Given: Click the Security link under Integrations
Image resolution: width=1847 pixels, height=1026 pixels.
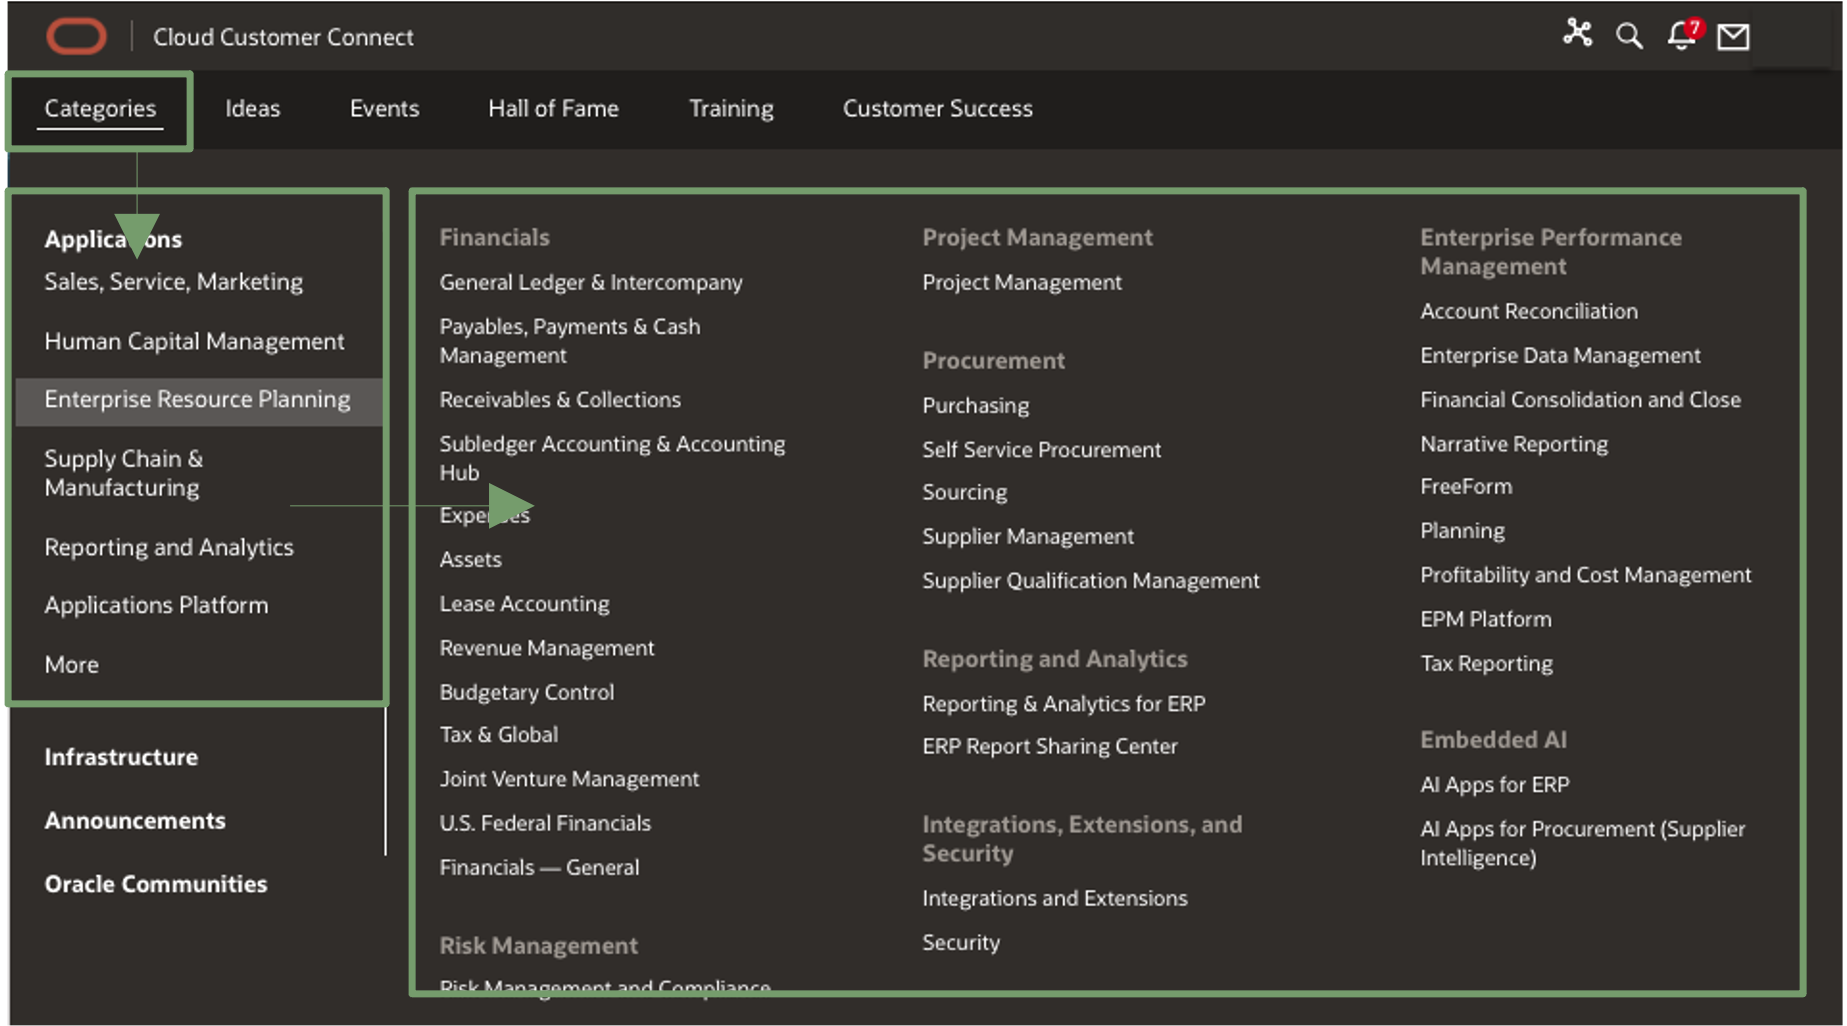Looking at the screenshot, I should coord(961,941).
